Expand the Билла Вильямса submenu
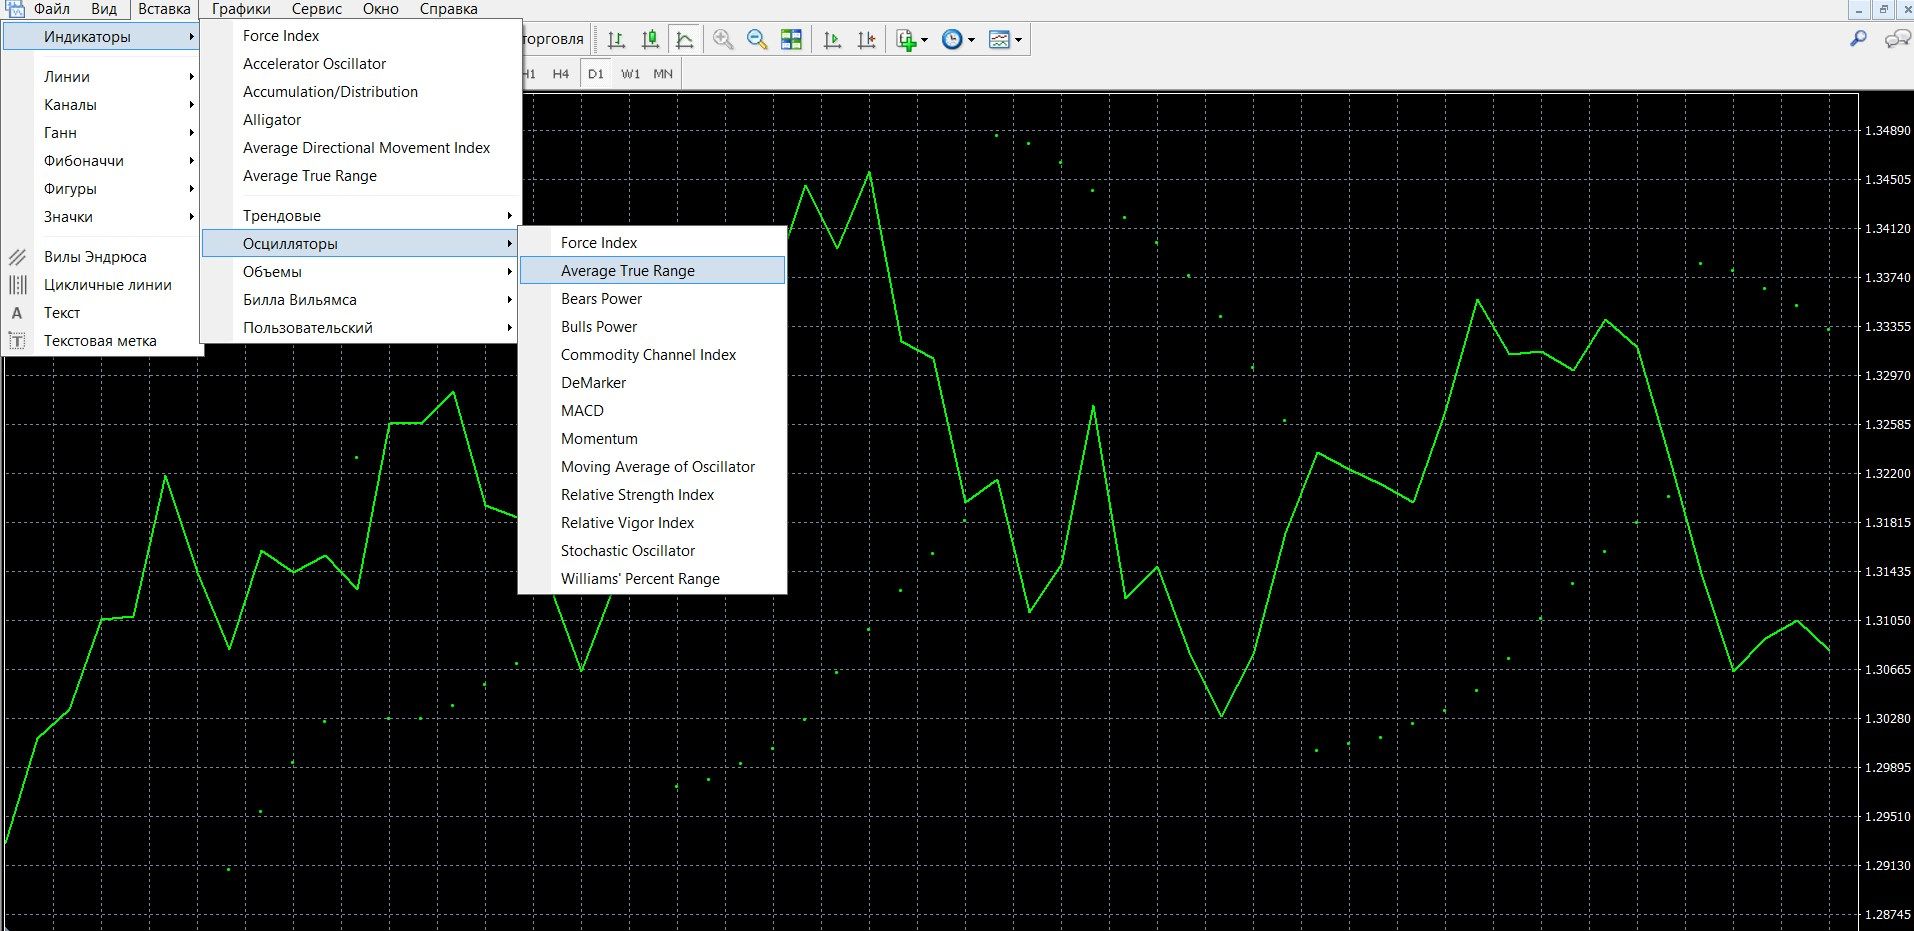The height and width of the screenshot is (931, 1914). pyautogui.click(x=360, y=300)
